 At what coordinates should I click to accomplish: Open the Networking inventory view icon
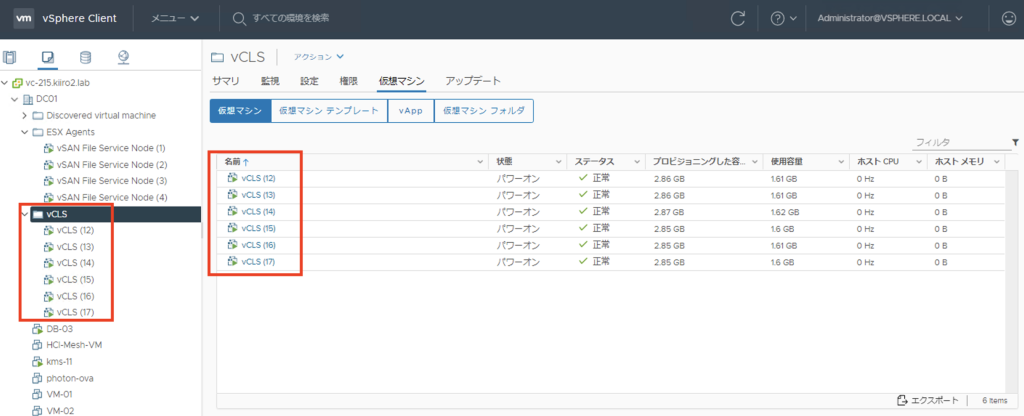click(x=123, y=57)
